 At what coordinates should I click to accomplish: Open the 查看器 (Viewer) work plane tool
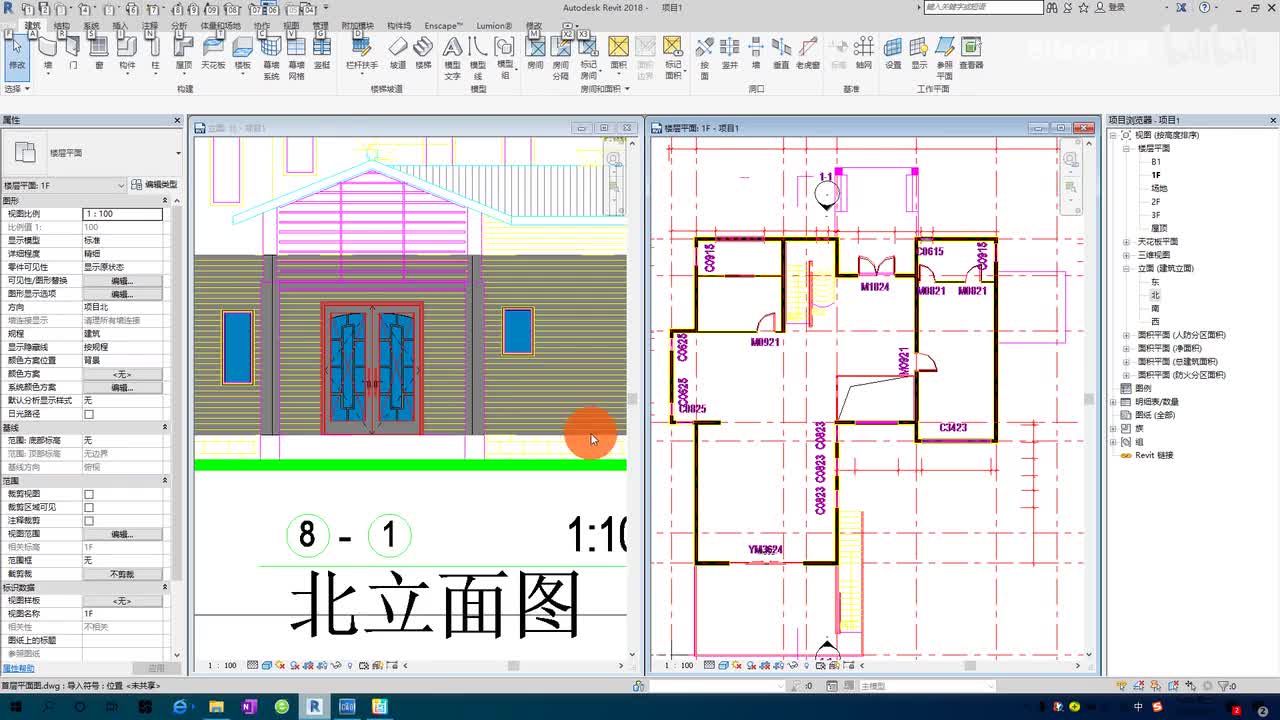click(x=971, y=52)
